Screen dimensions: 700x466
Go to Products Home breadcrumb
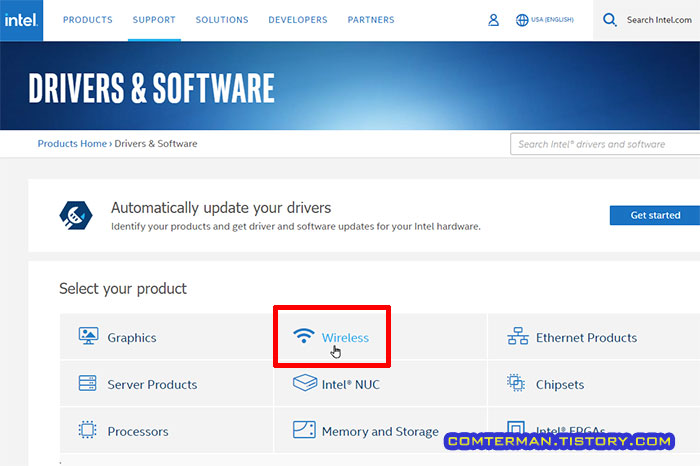[x=72, y=144]
